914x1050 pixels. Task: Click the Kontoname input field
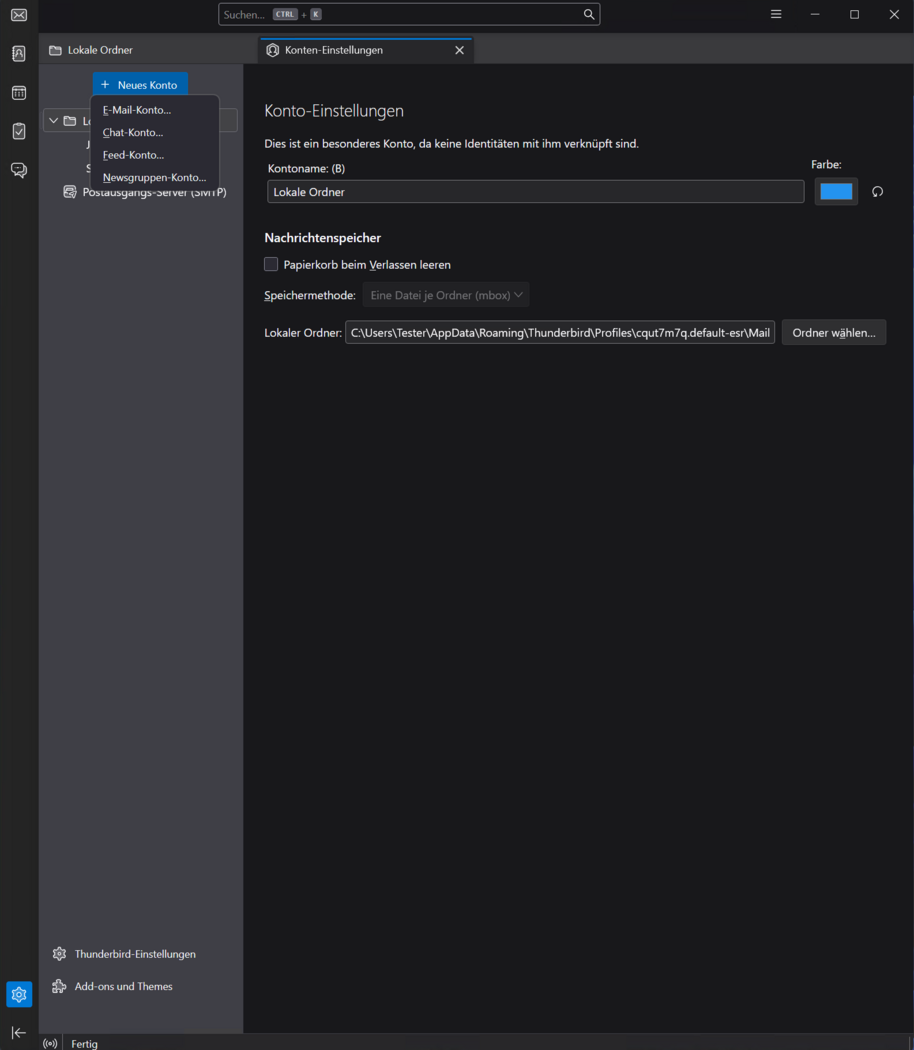pos(536,192)
